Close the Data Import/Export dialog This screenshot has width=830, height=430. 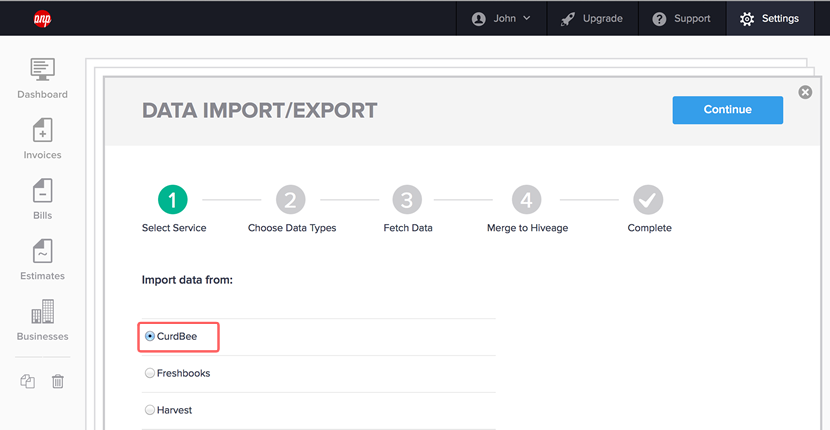click(x=805, y=93)
